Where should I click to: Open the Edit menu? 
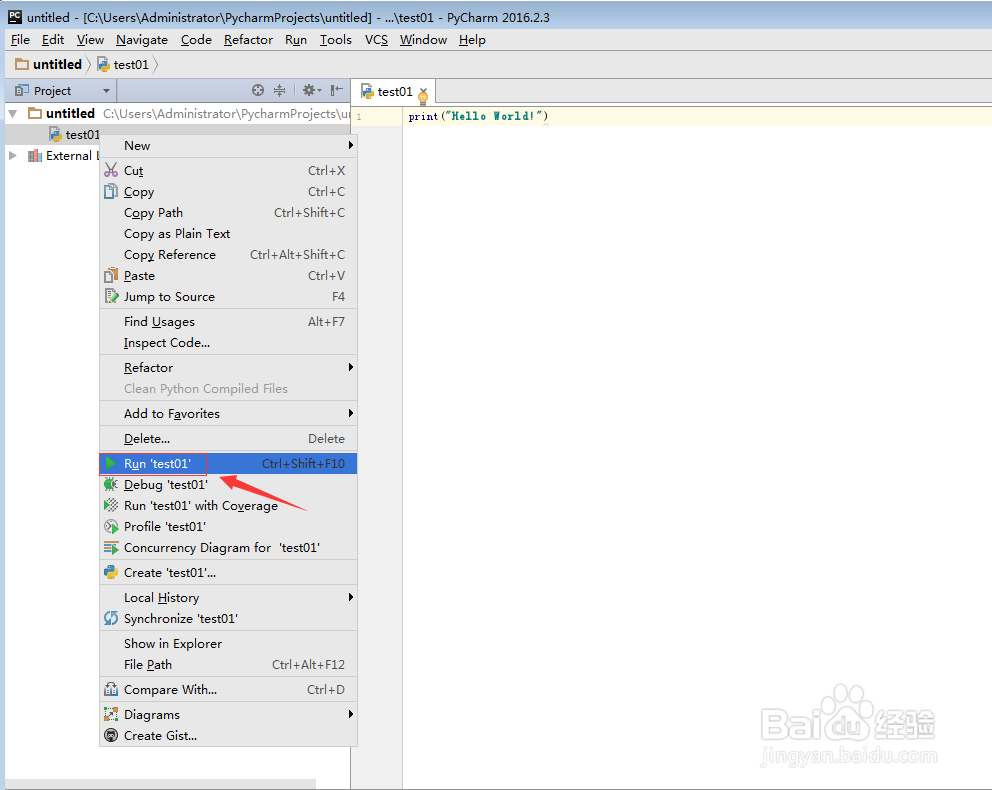(53, 40)
